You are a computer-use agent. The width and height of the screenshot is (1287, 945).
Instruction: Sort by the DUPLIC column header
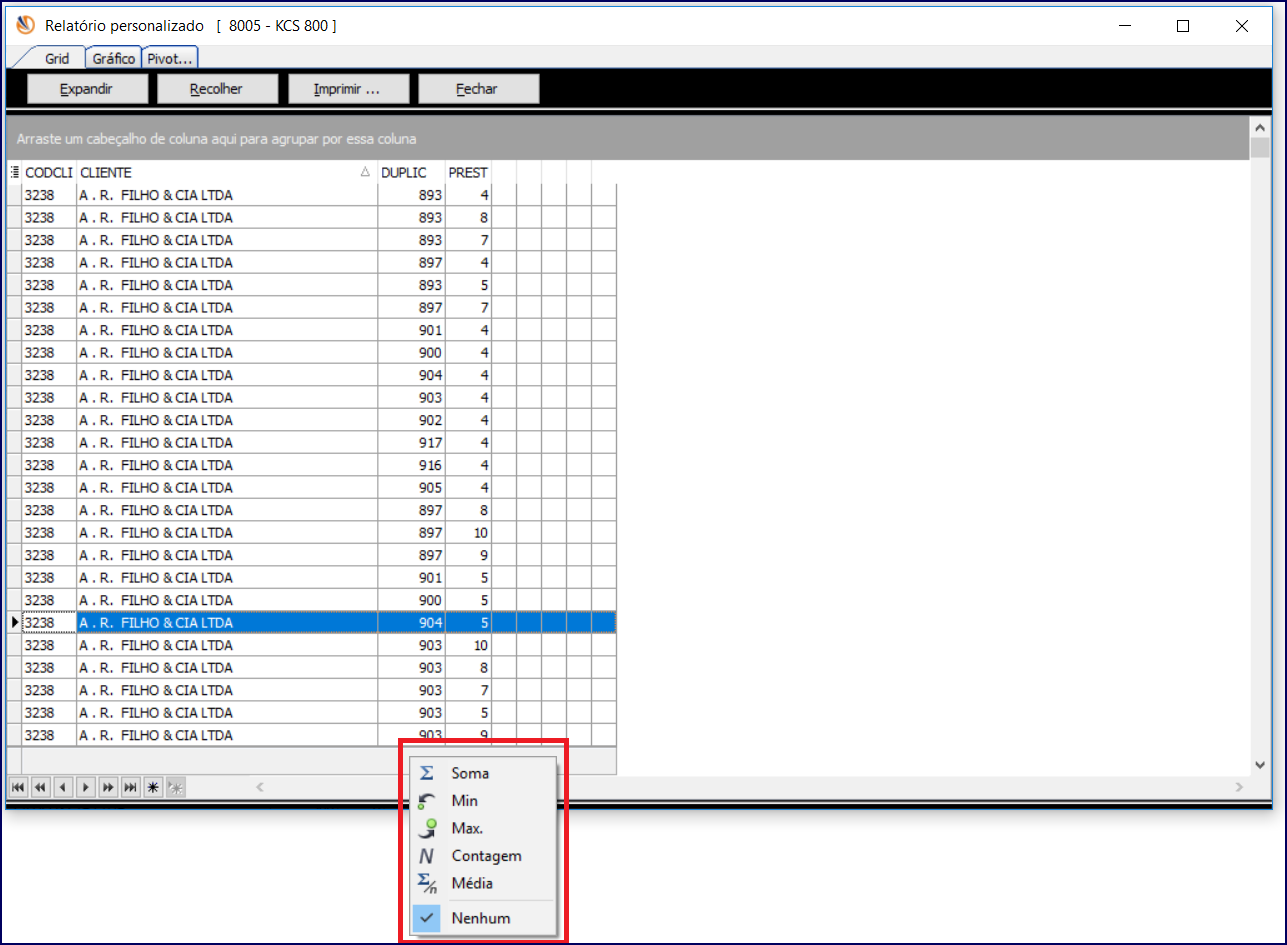(x=411, y=172)
